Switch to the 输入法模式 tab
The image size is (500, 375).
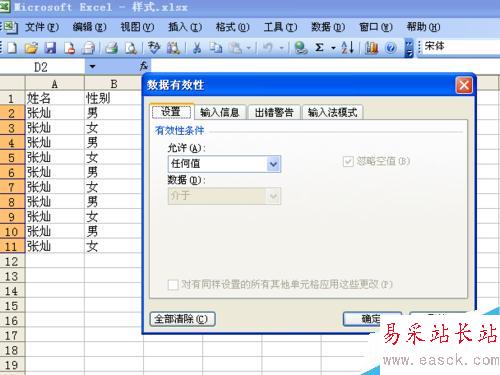click(333, 112)
